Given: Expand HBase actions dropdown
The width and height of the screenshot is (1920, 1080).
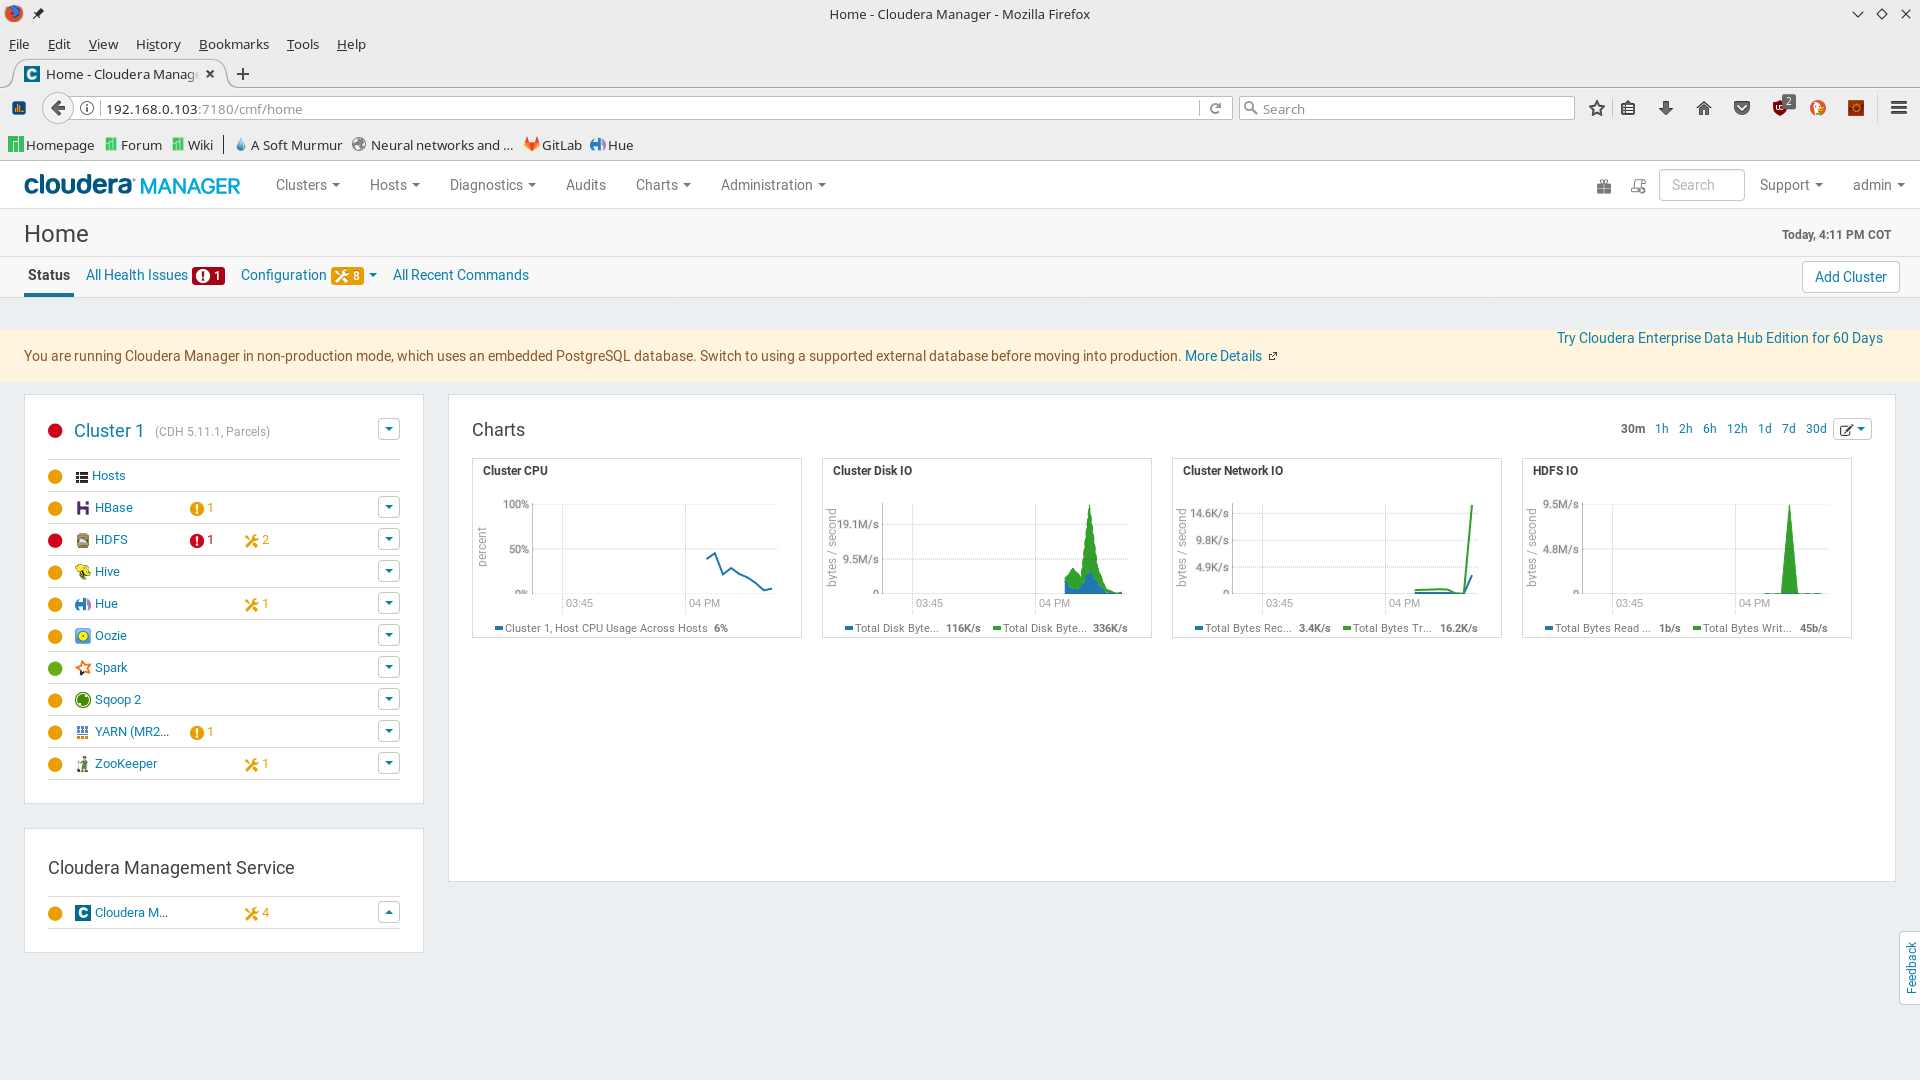Looking at the screenshot, I should [x=389, y=507].
